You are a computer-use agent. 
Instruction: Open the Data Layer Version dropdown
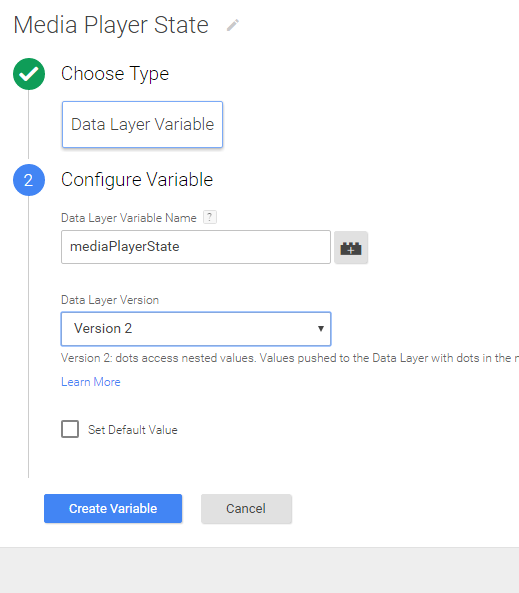(196, 329)
